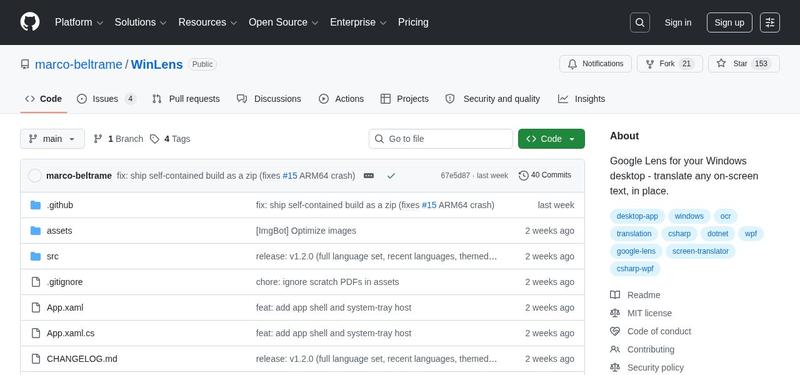
Task: Expand the Resources menu
Action: [208, 22]
